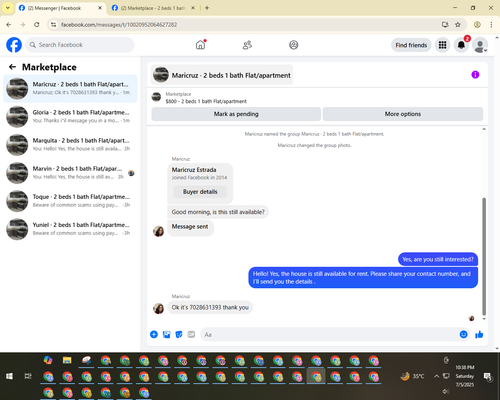Viewport: 500px width, 400px height.
Task: Click the chat scrollbar thumb
Action: 484,257
